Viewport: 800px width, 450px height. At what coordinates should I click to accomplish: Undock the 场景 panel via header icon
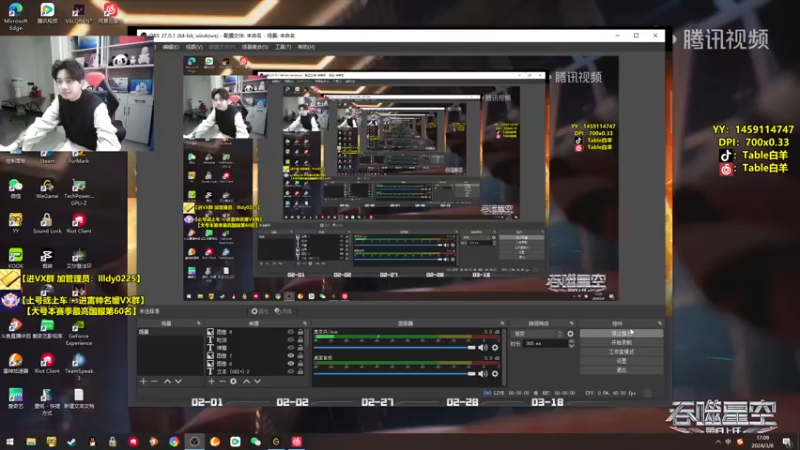(198, 323)
